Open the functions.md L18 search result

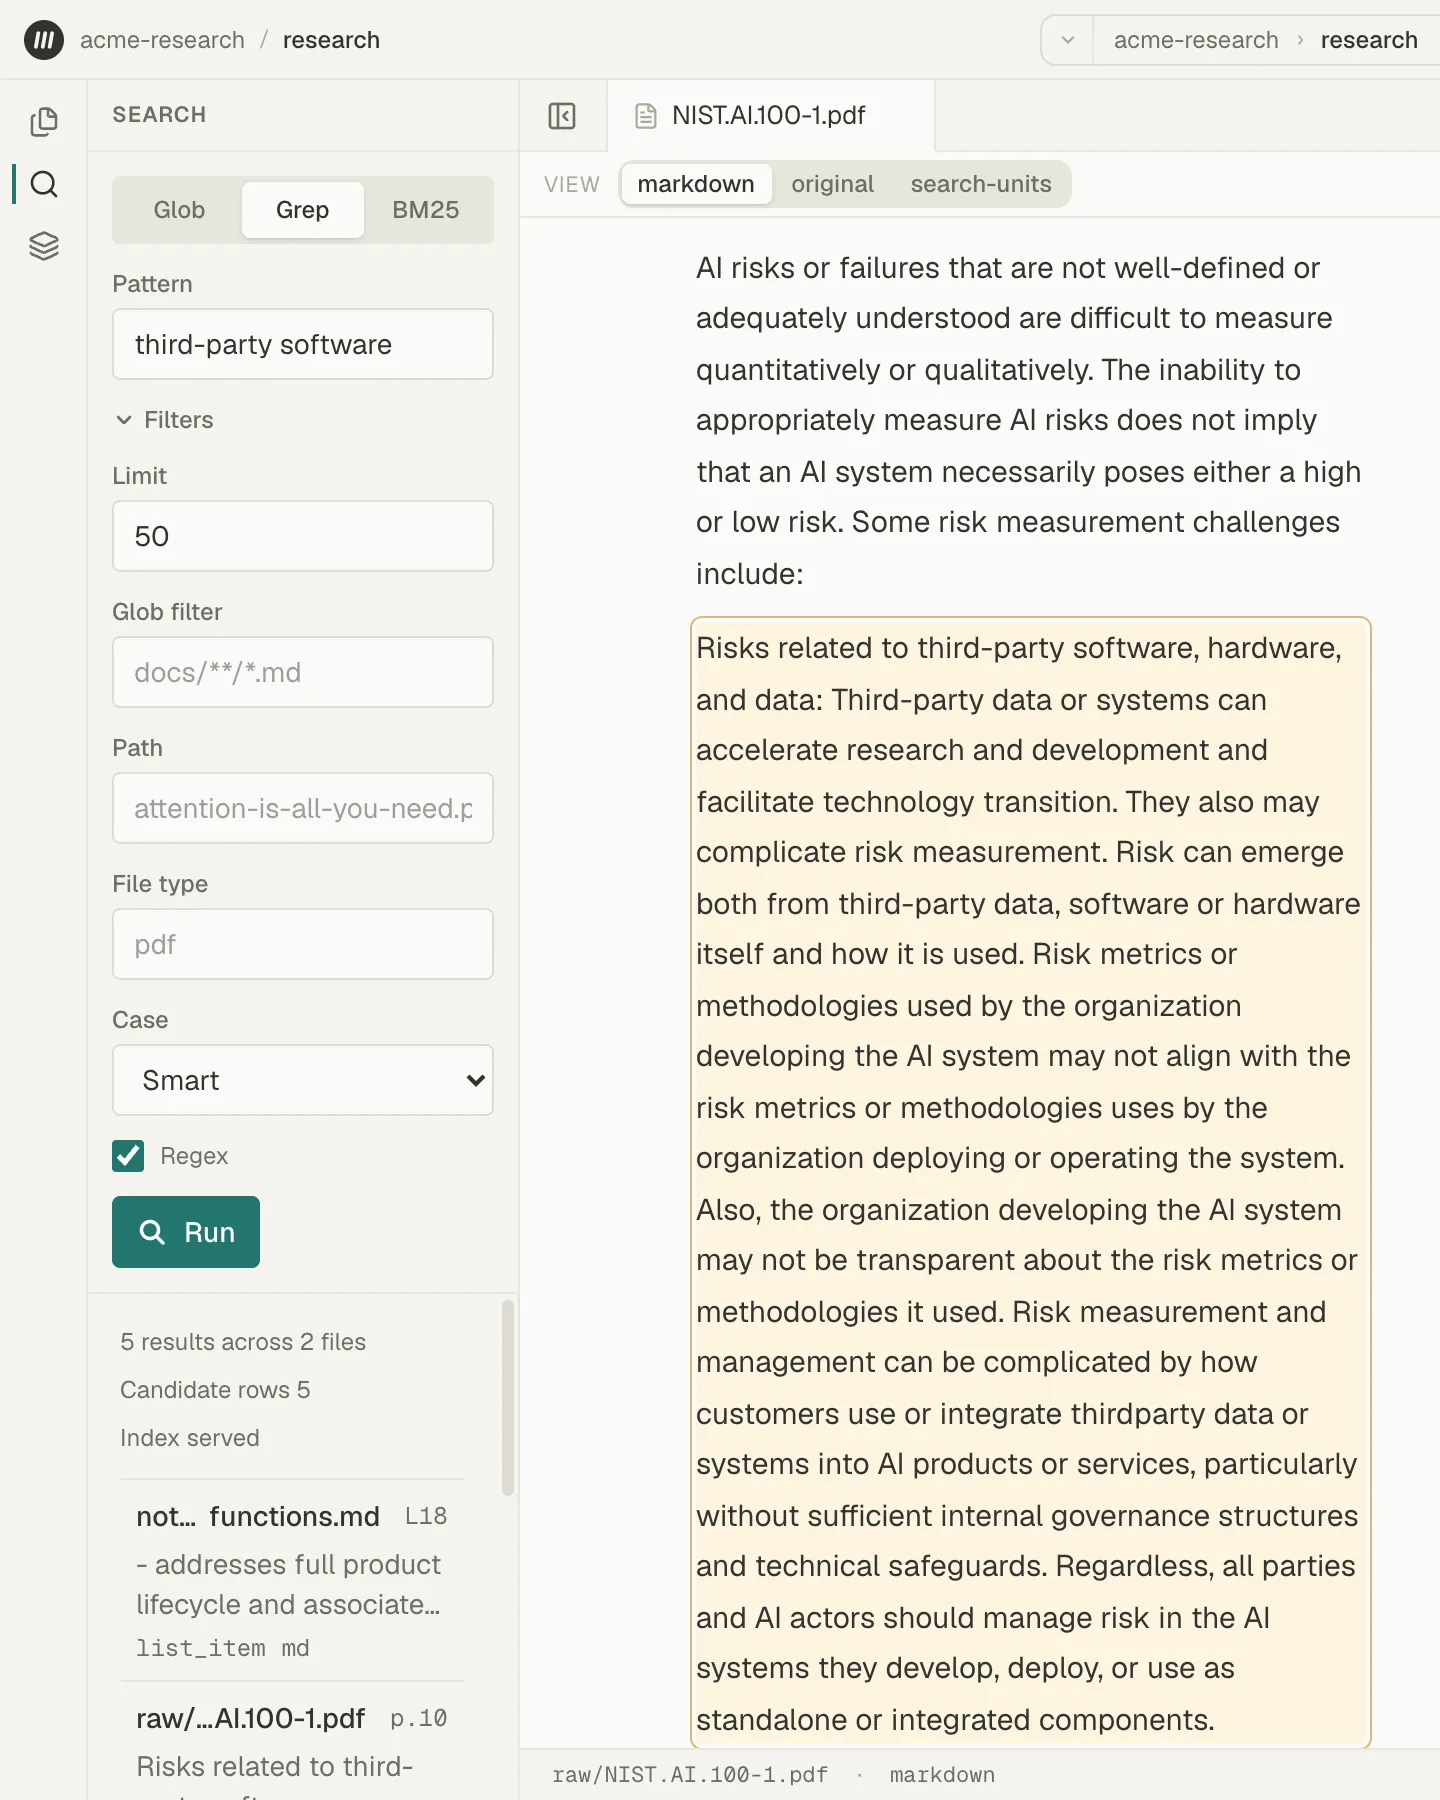click(x=292, y=1580)
